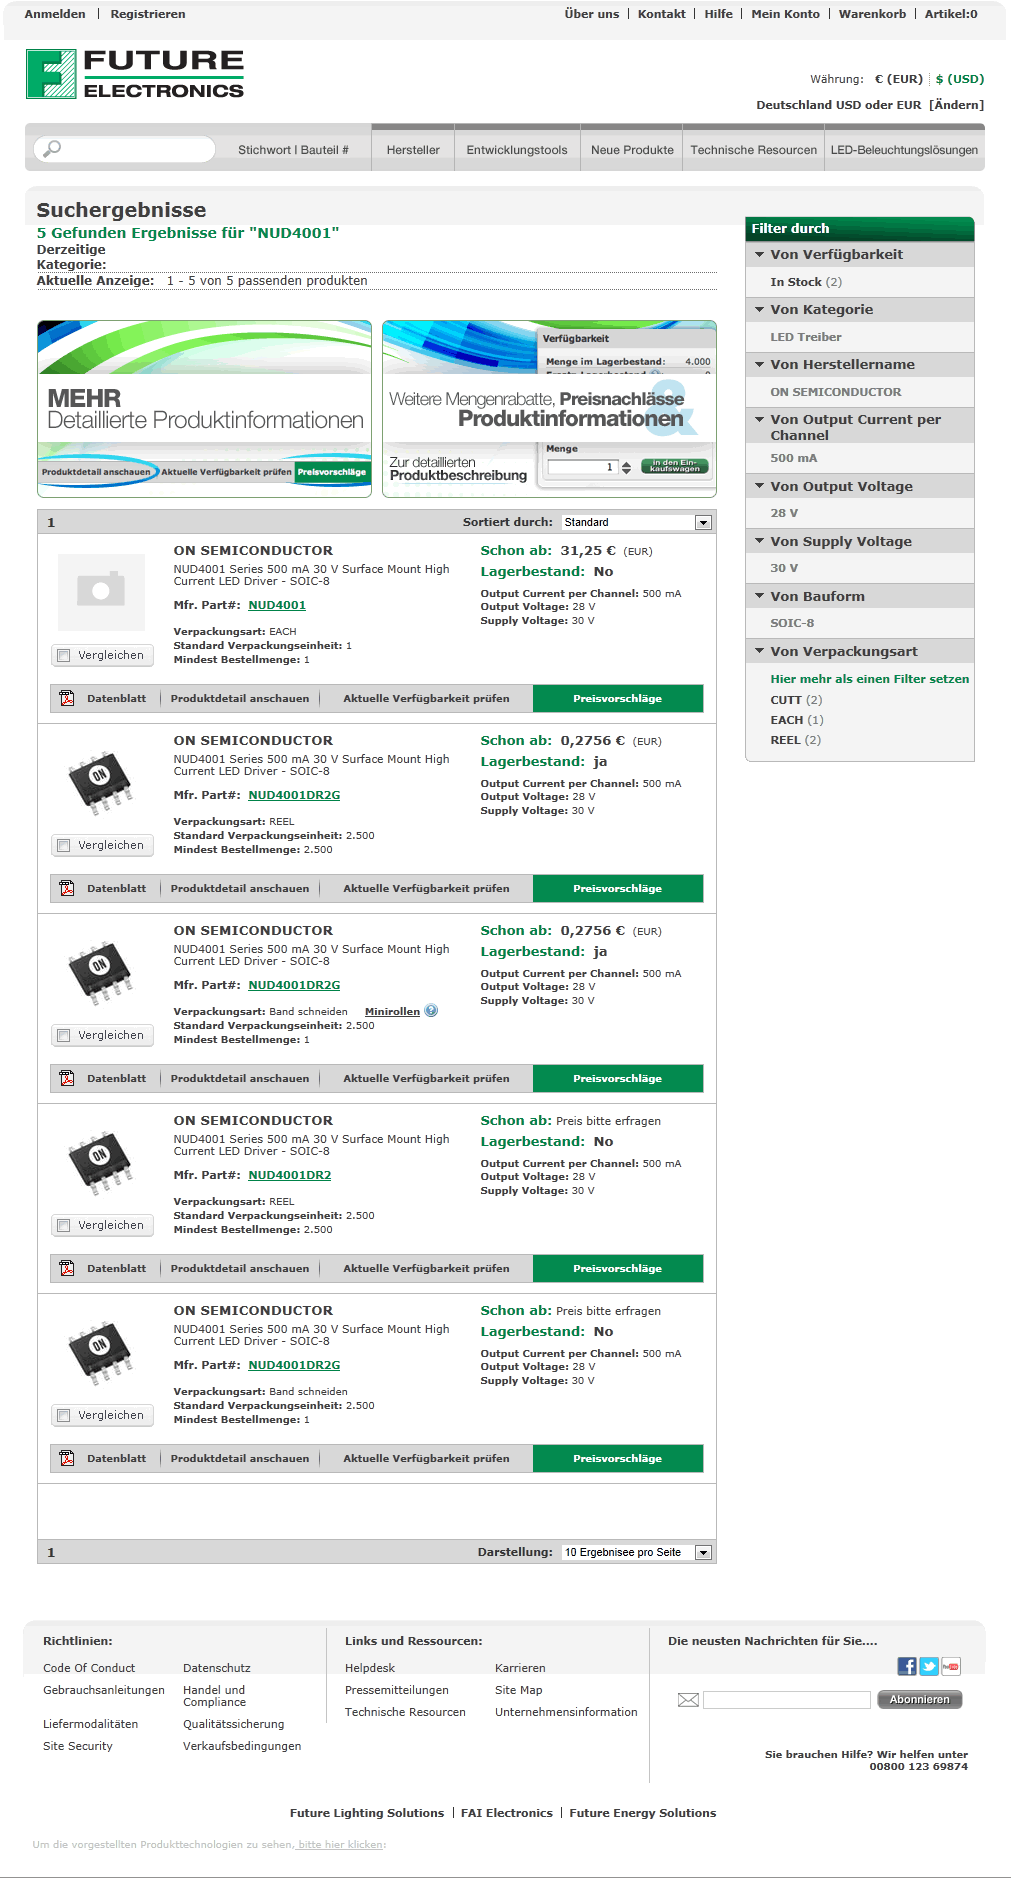Click the search magnifier icon
1011x1879 pixels.
point(52,148)
